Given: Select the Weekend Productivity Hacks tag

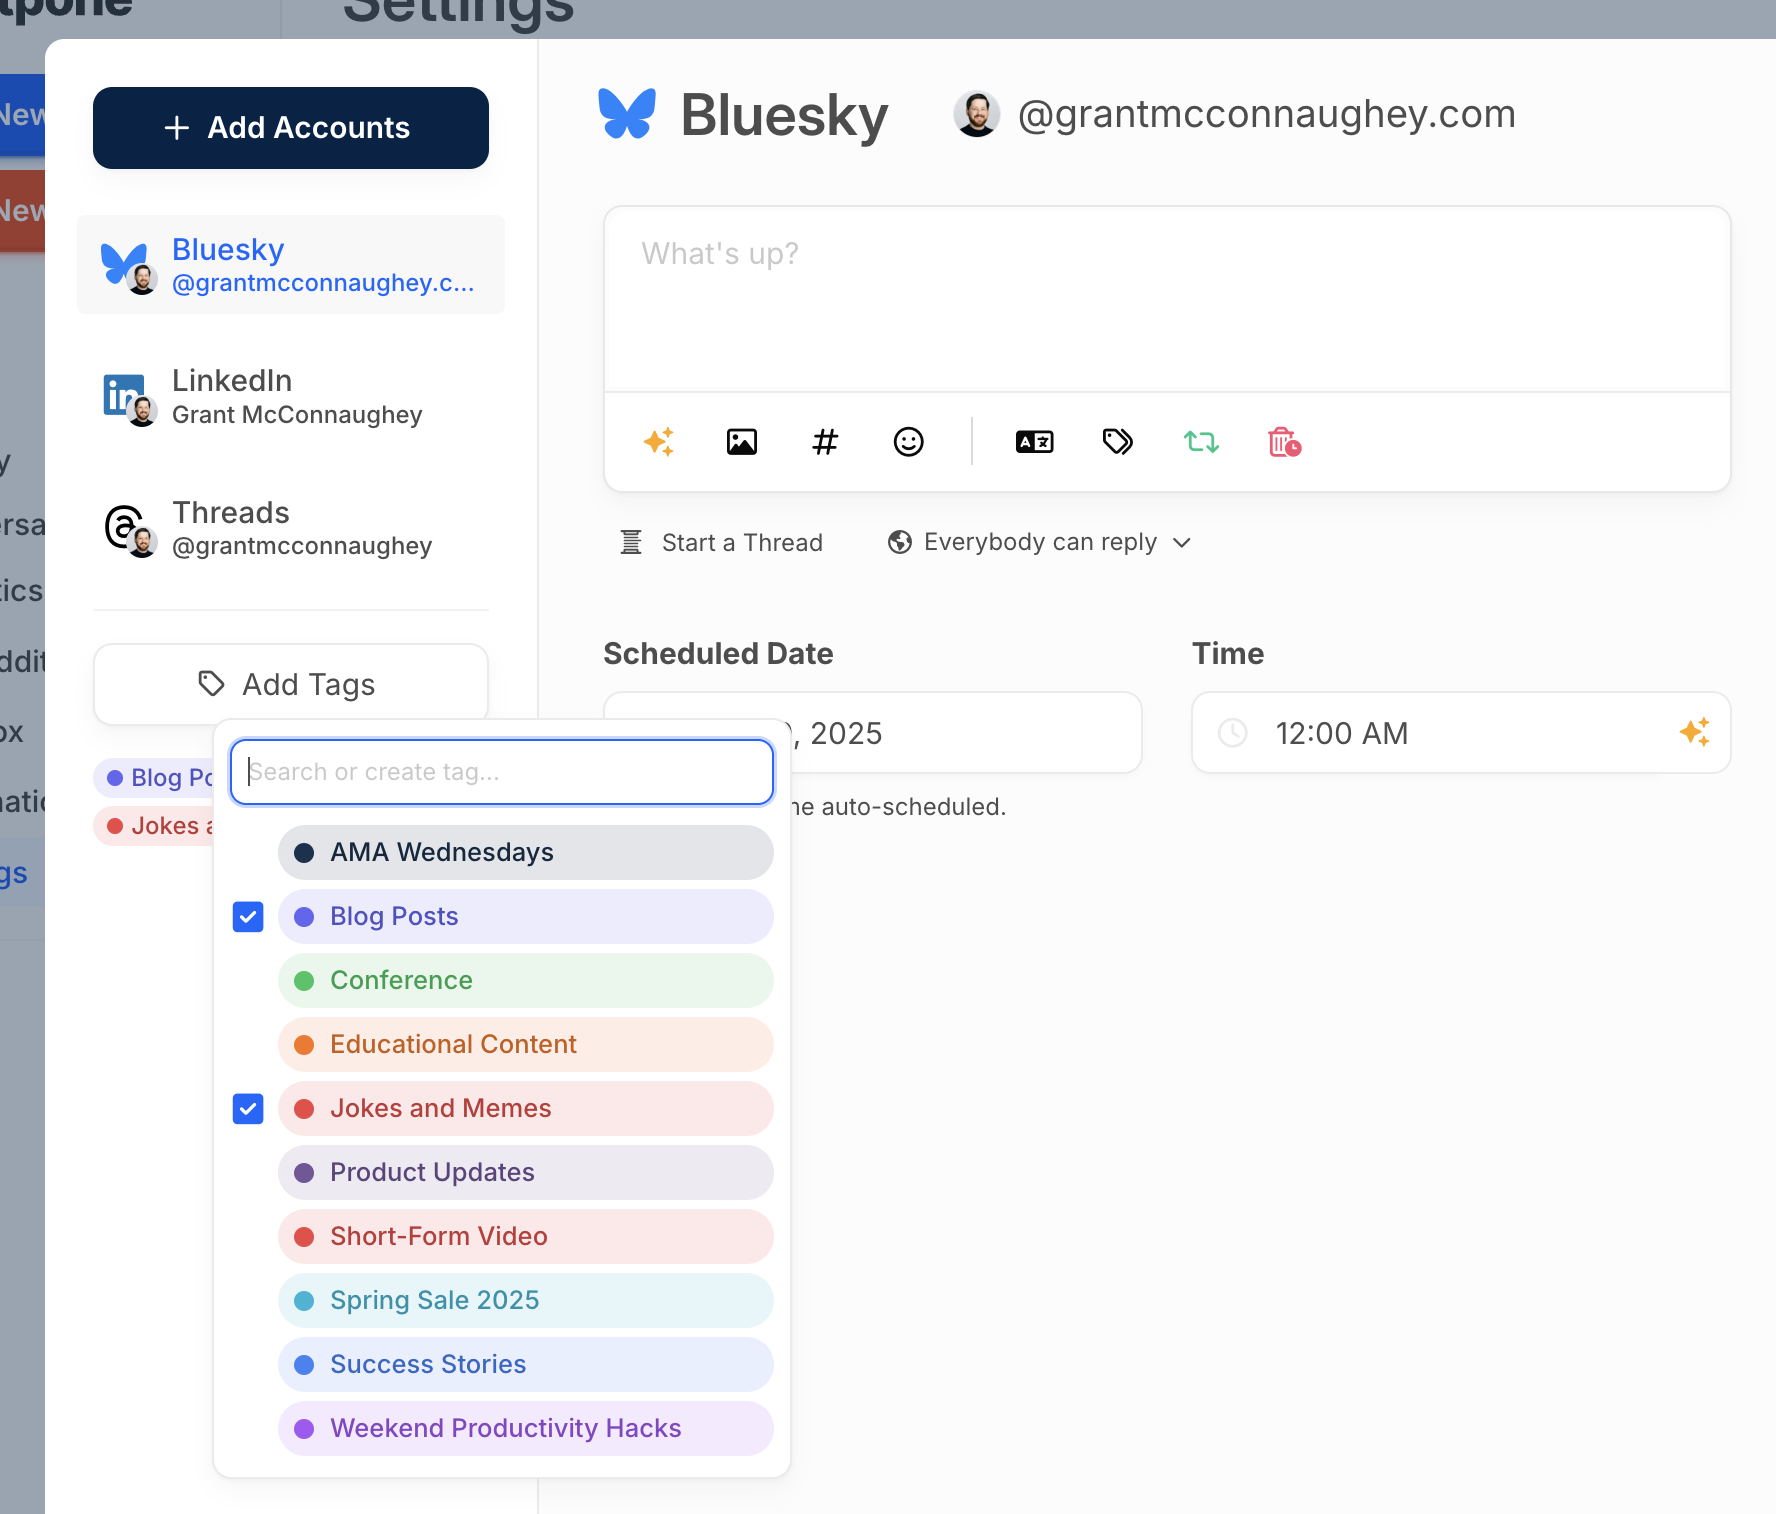Looking at the screenshot, I should tap(526, 1428).
